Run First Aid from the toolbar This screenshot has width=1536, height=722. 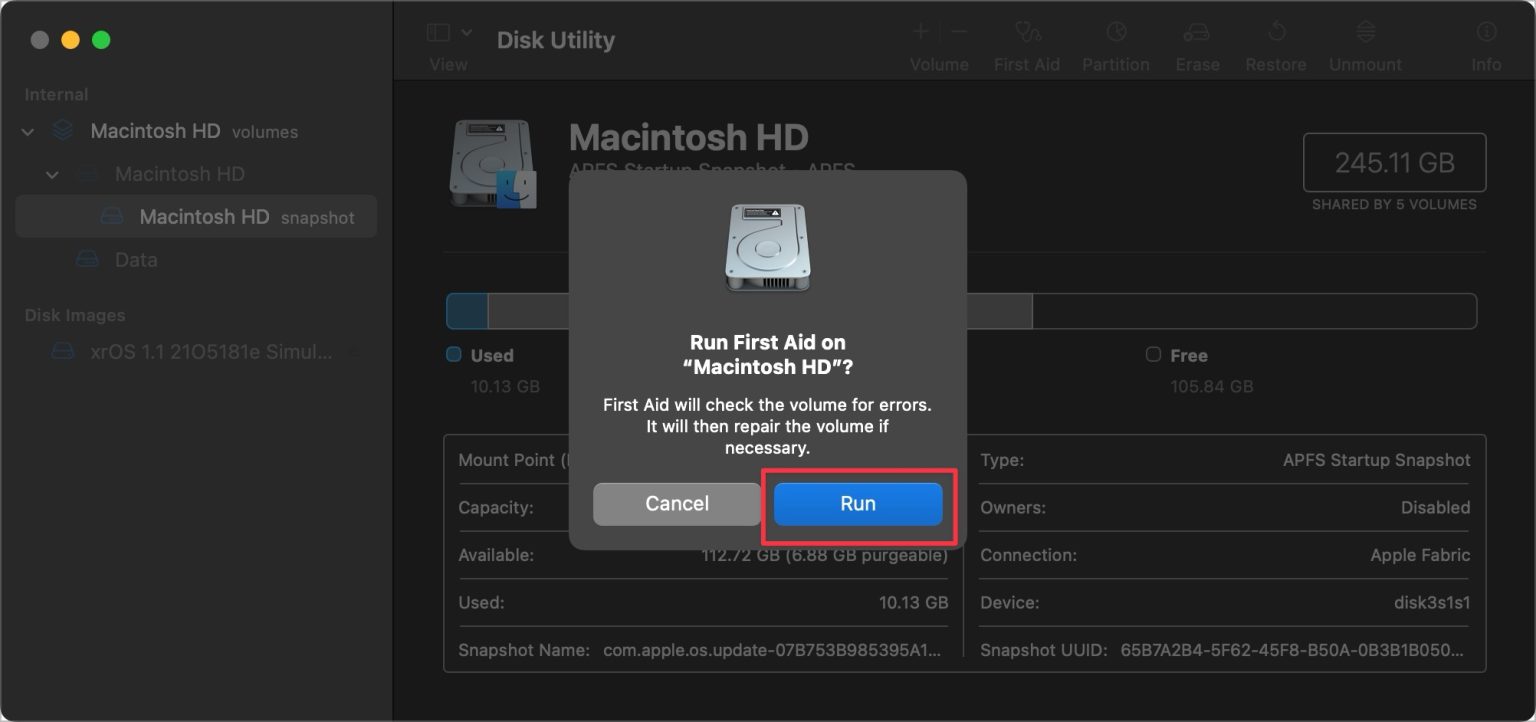tap(1027, 42)
